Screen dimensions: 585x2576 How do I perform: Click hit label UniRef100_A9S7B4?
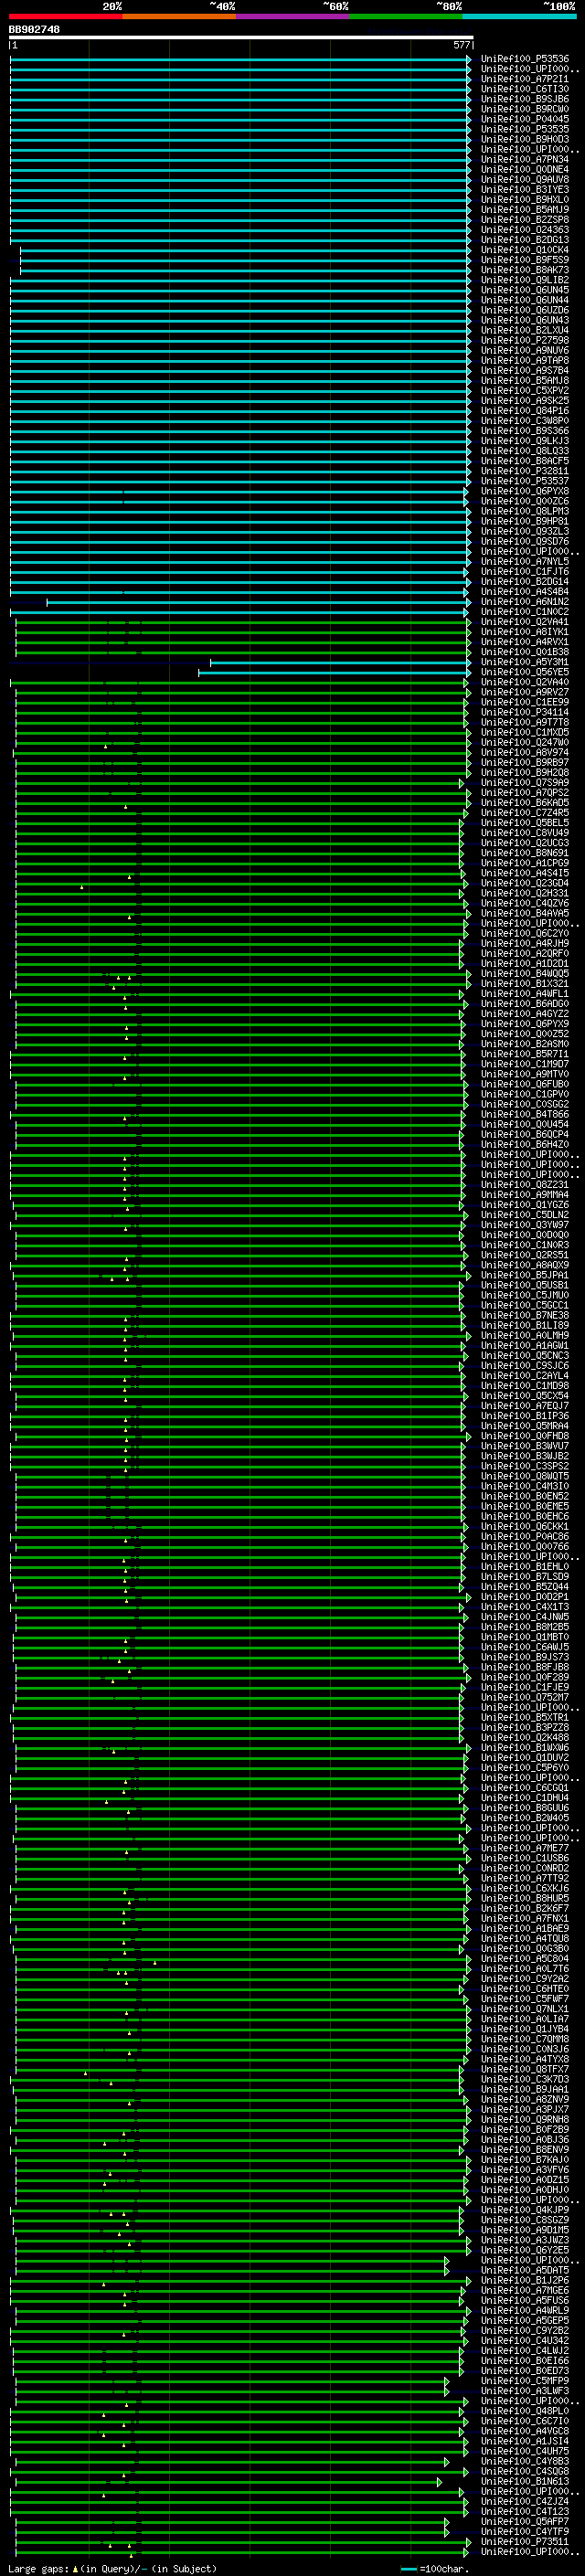525,371
